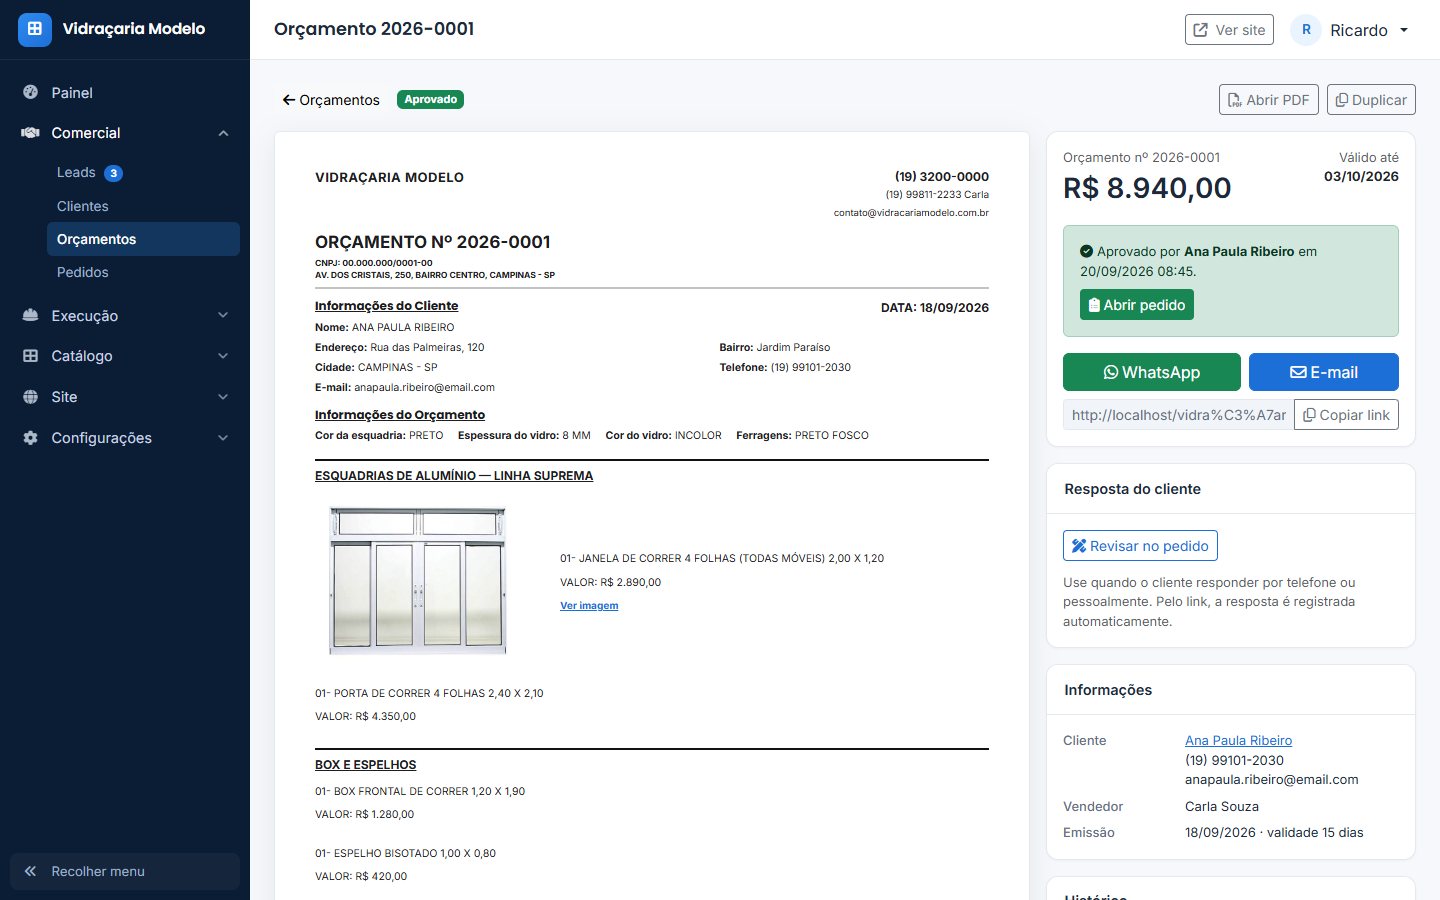1440x900 pixels.
Task: Click the Ver imagem link
Action: point(589,606)
